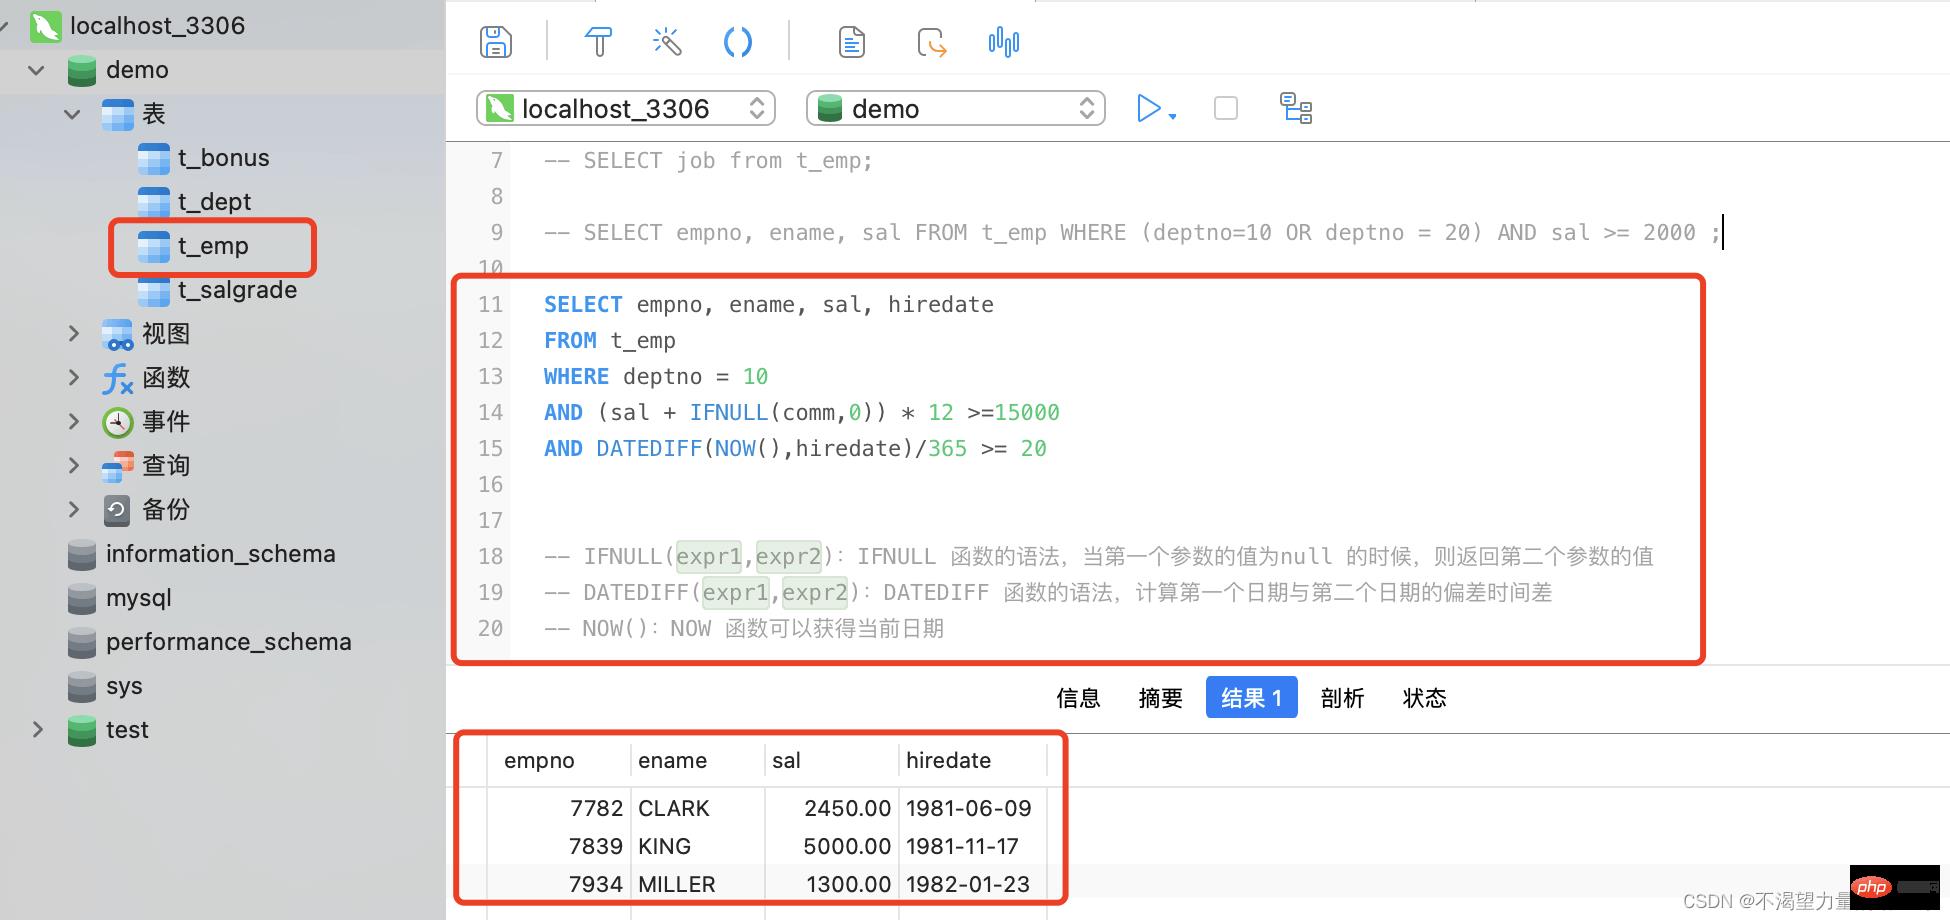Screen dimensions: 1950x920
Task: Open the Query Builder tool icon
Action: pos(598,42)
